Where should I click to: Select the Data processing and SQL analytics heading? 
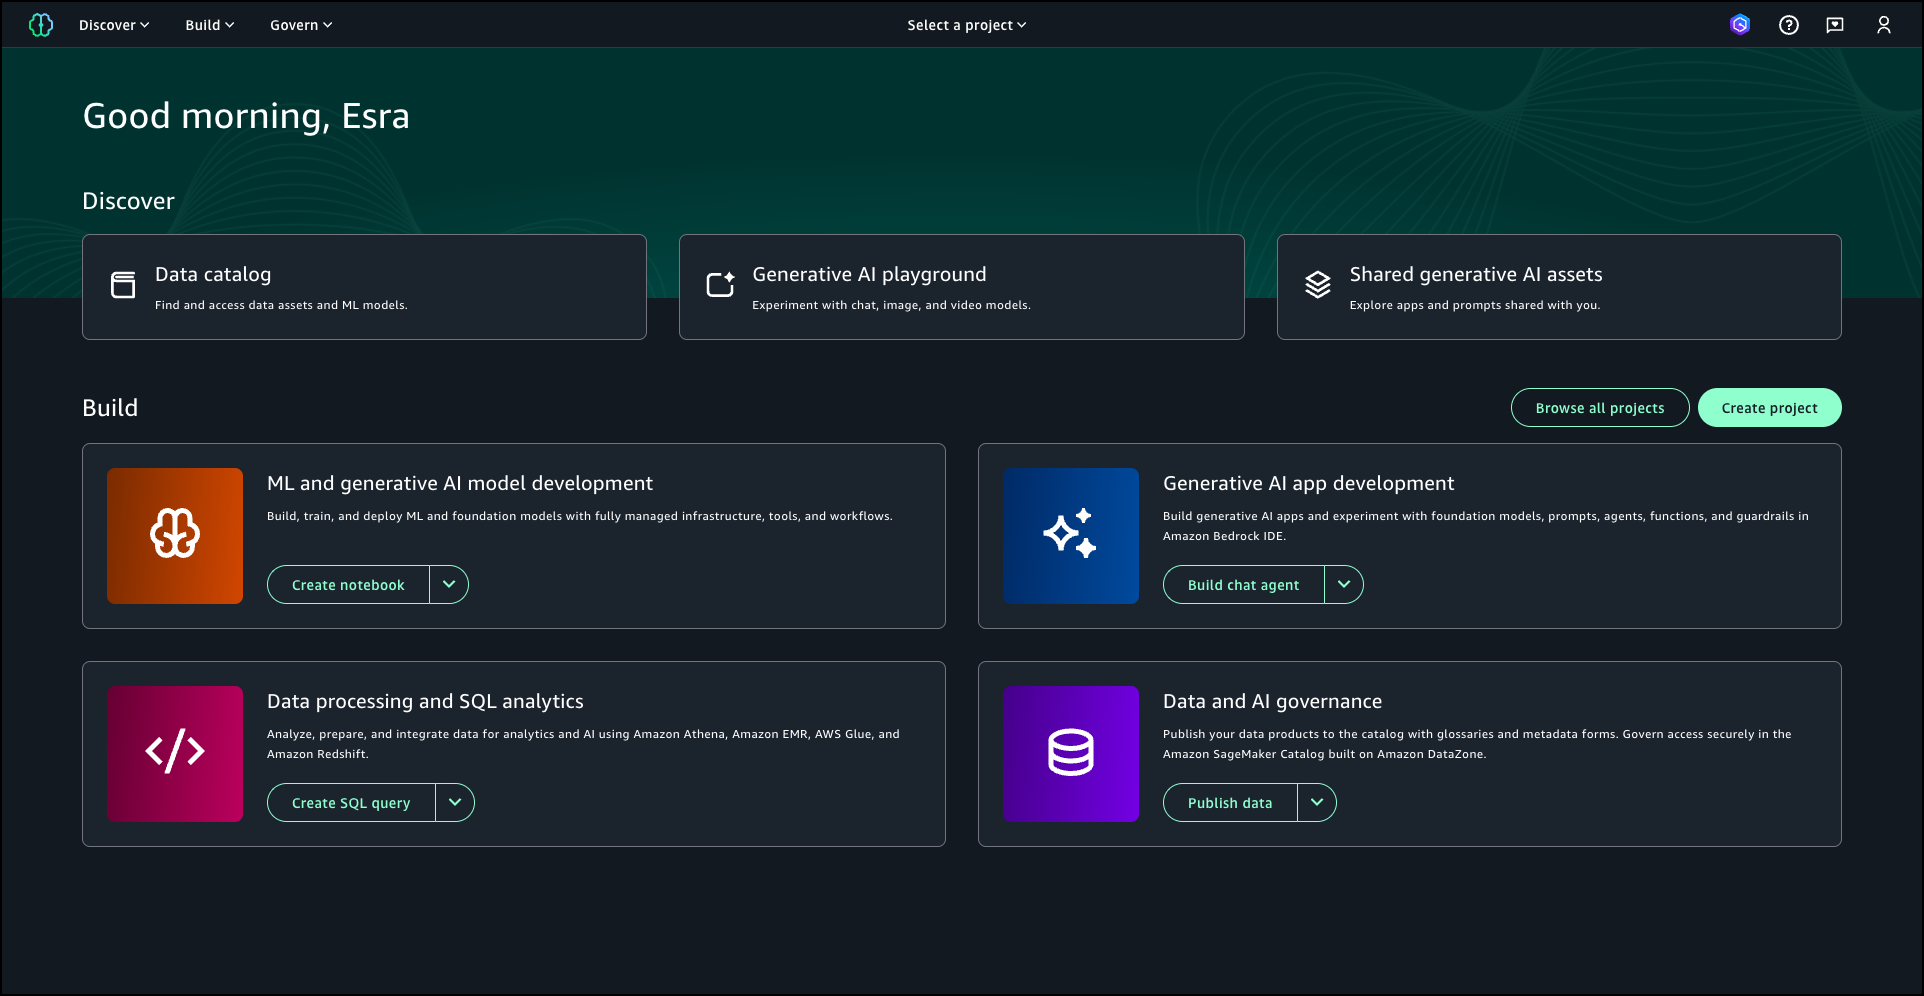pyautogui.click(x=425, y=702)
